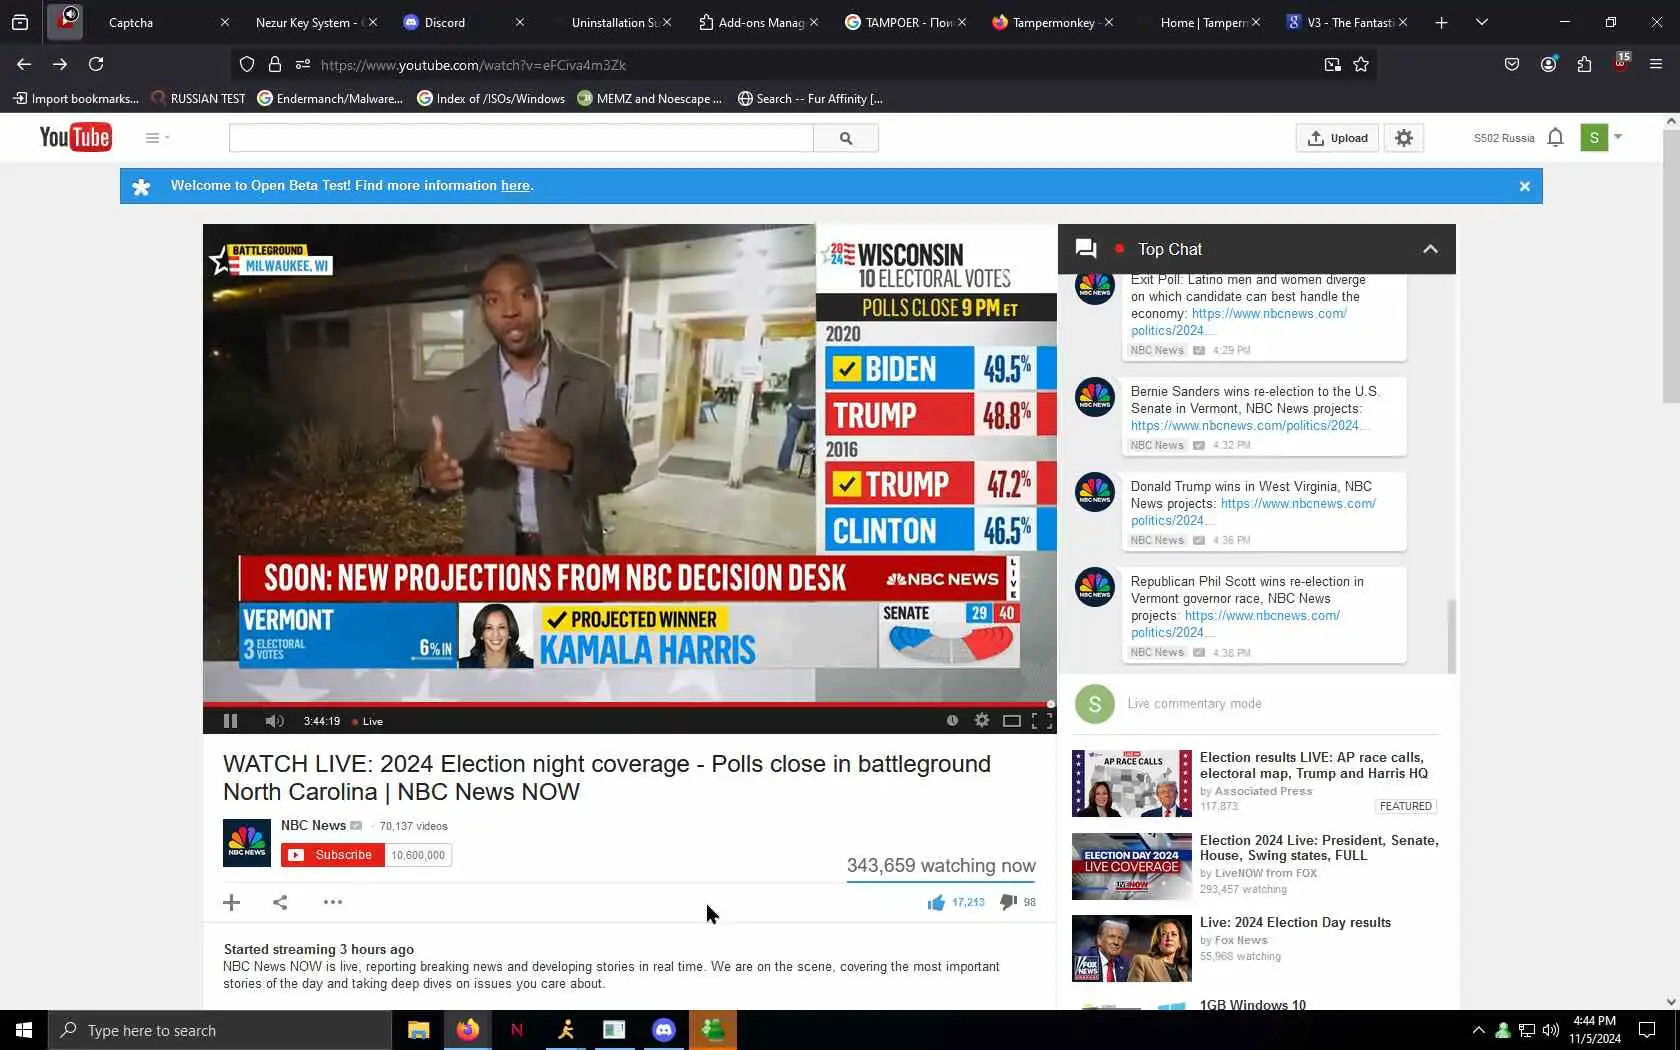Open Pocket save button
Screen dimensions: 1680x1050
(x=1512, y=64)
